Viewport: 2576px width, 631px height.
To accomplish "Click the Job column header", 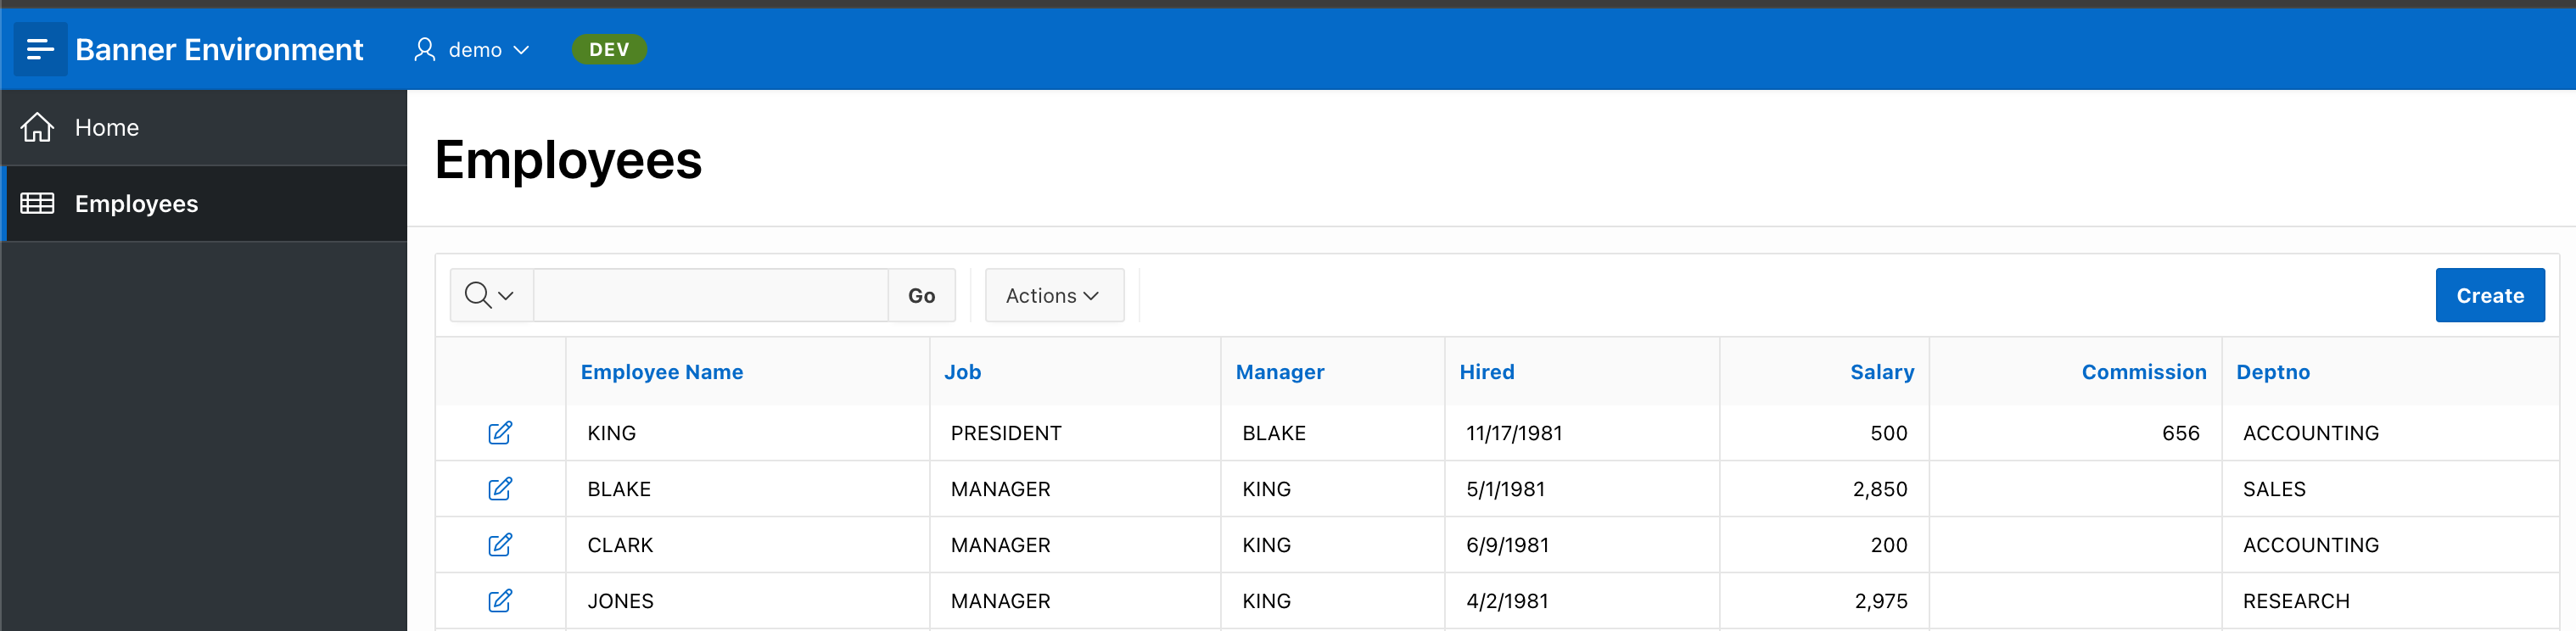I will [963, 372].
